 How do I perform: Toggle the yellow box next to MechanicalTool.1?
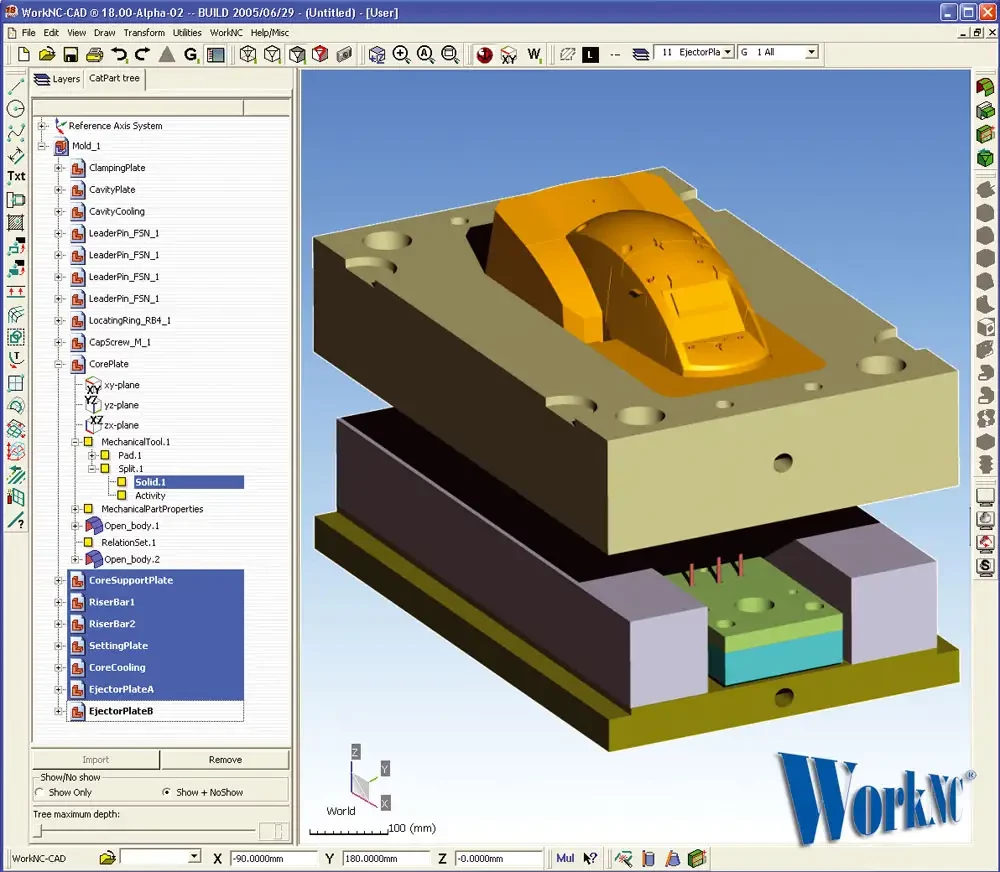click(x=89, y=441)
